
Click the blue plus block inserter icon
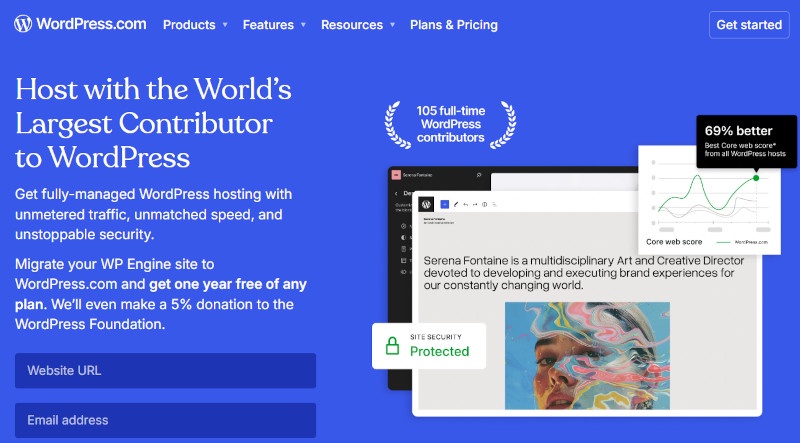pyautogui.click(x=444, y=204)
